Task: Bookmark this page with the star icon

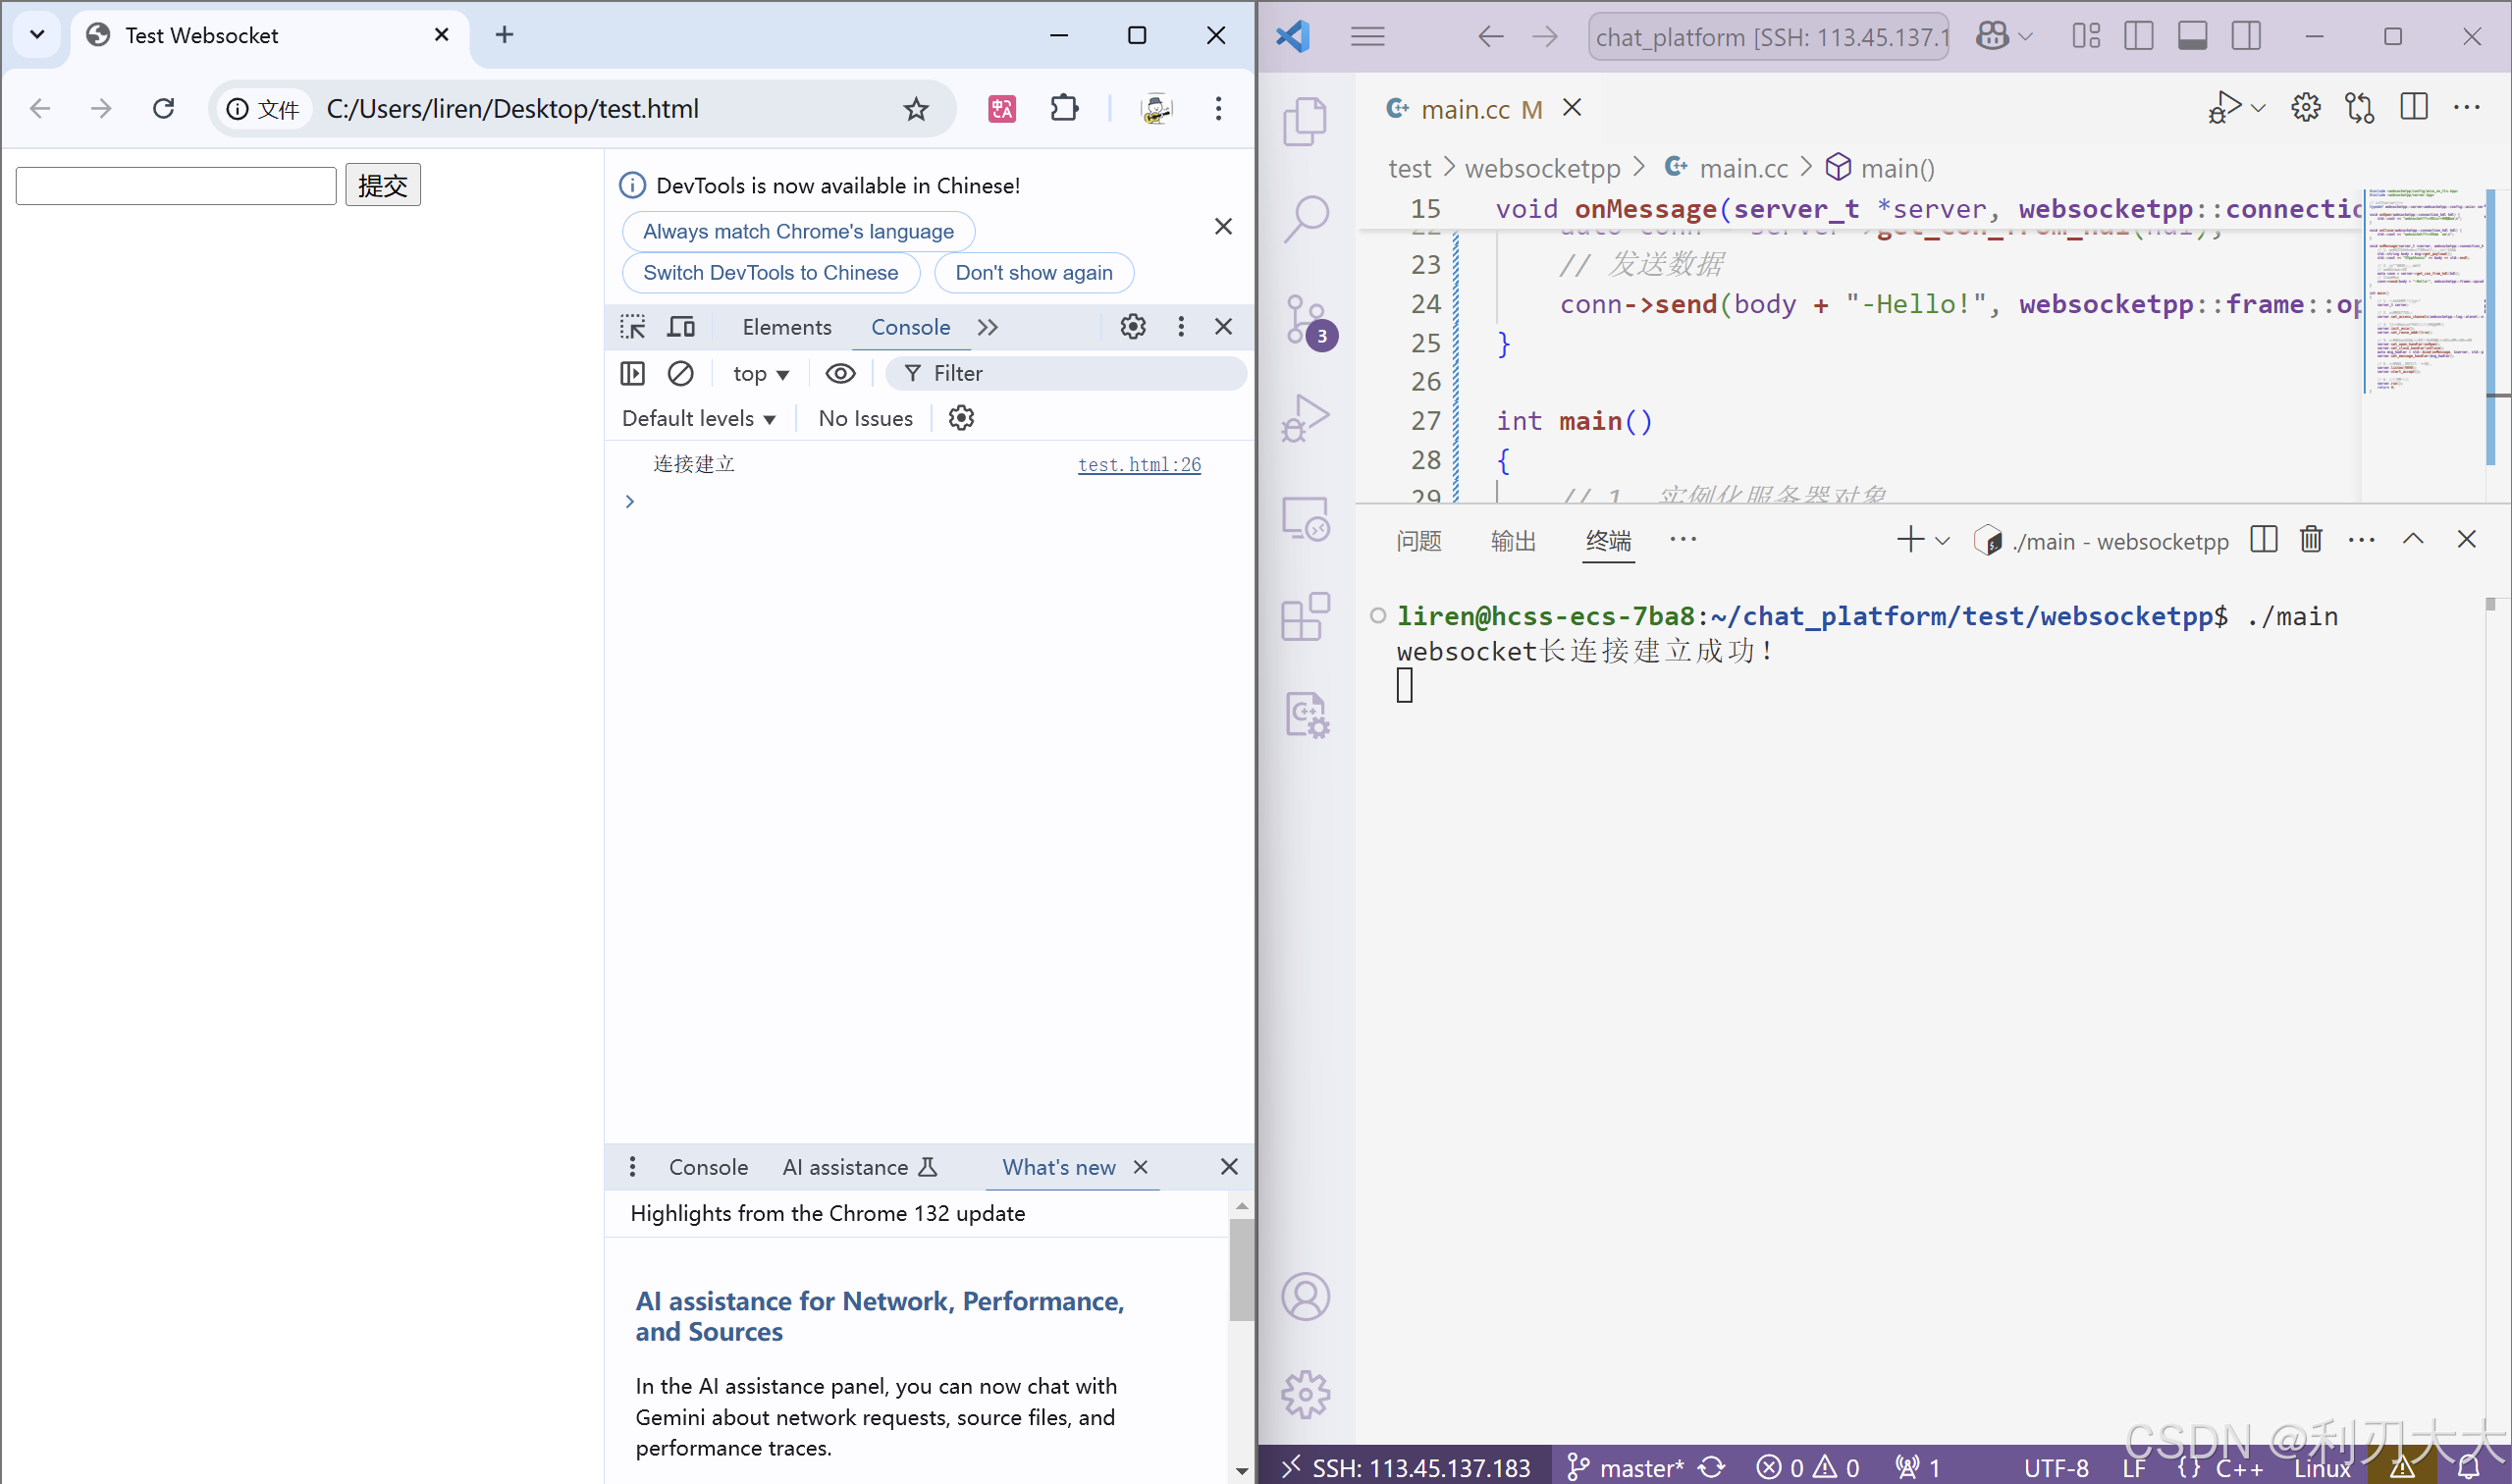Action: [915, 109]
